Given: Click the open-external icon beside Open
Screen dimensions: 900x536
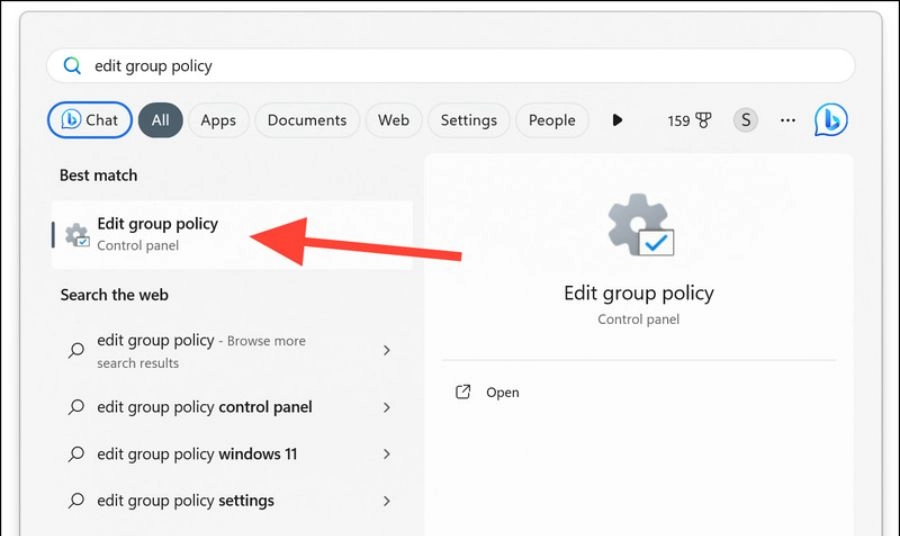Looking at the screenshot, I should [463, 392].
